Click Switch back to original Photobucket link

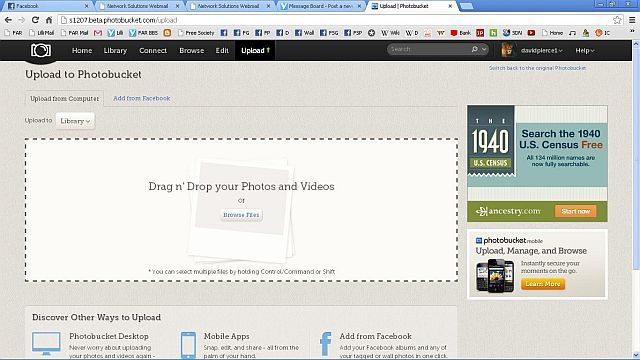coord(538,68)
